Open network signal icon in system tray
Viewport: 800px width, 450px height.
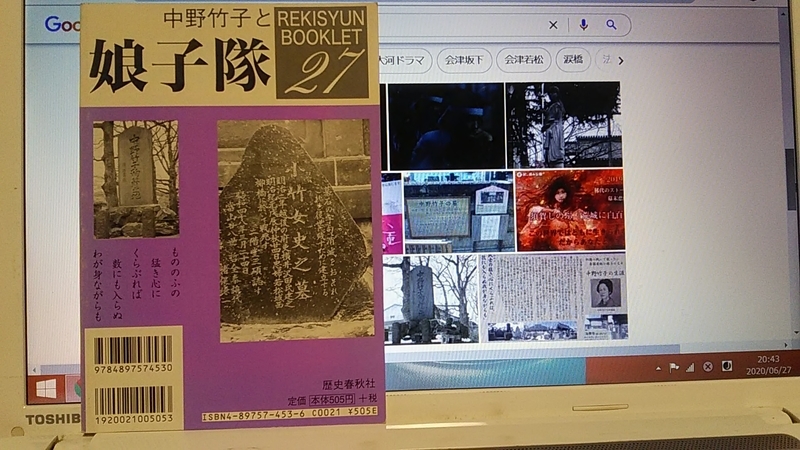[690, 367]
